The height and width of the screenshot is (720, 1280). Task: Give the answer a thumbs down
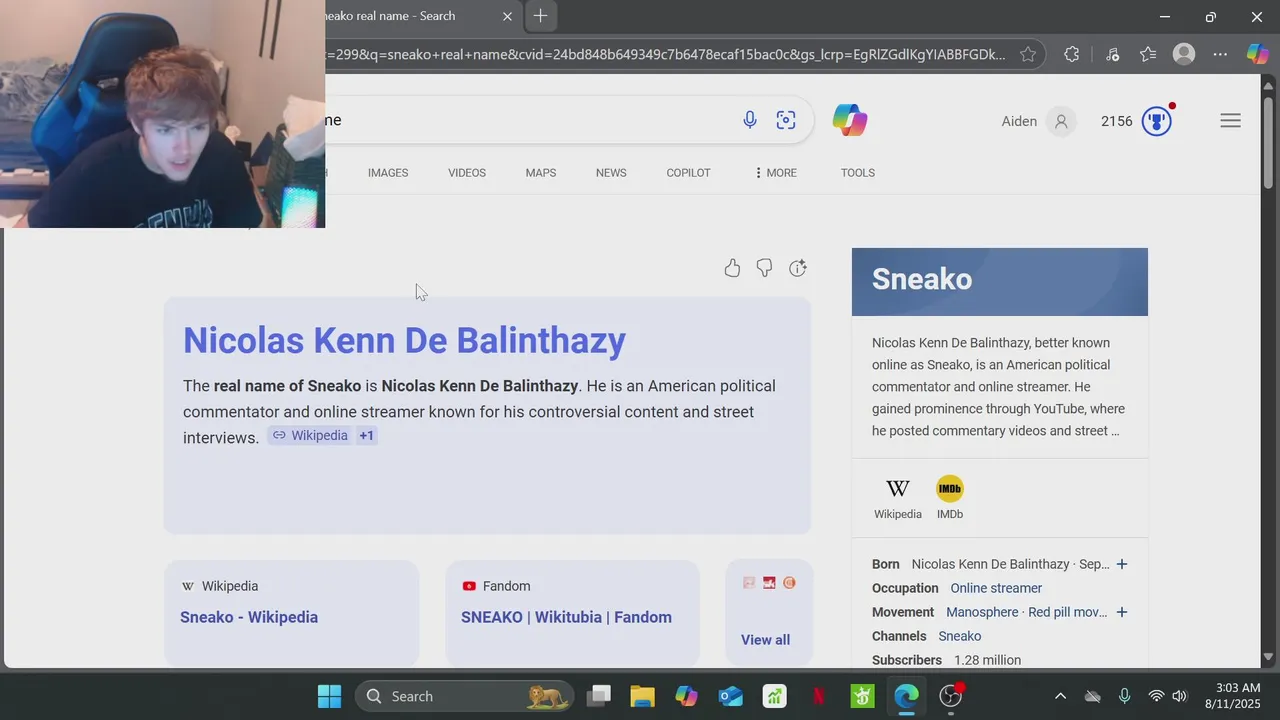[x=764, y=268]
